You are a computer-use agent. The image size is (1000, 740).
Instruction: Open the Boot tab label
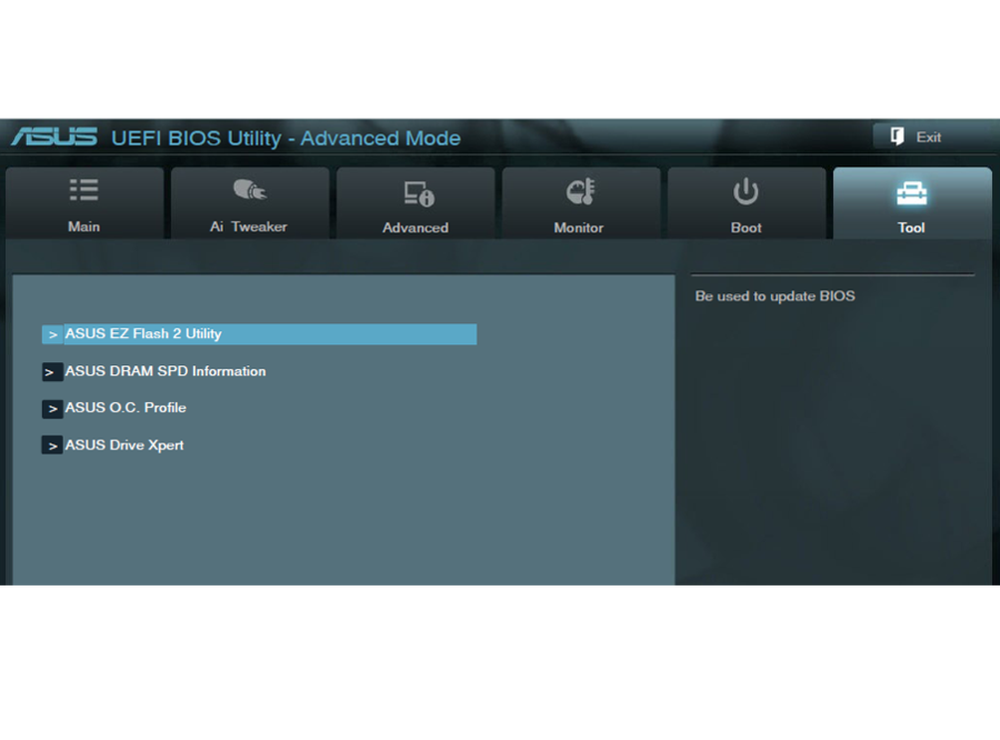tap(746, 228)
